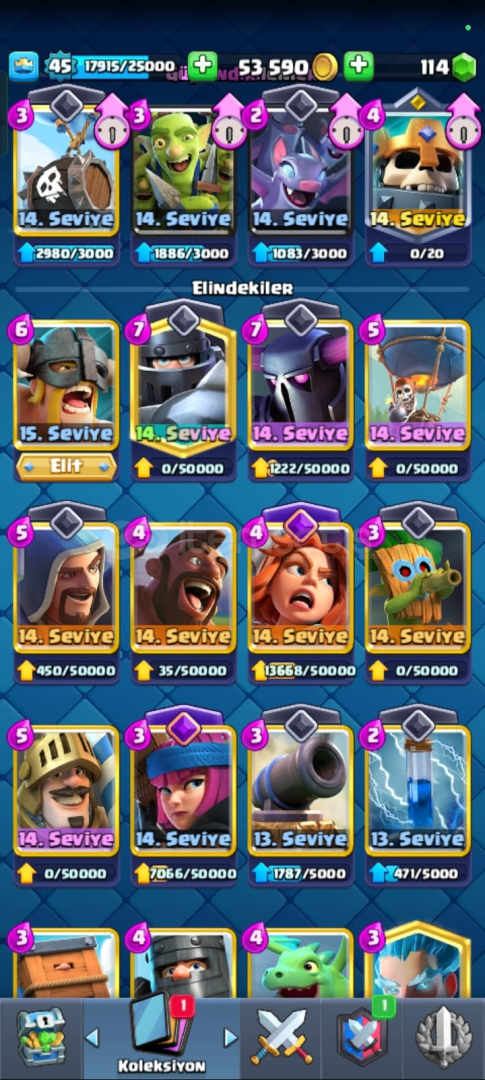Select the Cannon card at 13. Seviye

(x=301, y=791)
